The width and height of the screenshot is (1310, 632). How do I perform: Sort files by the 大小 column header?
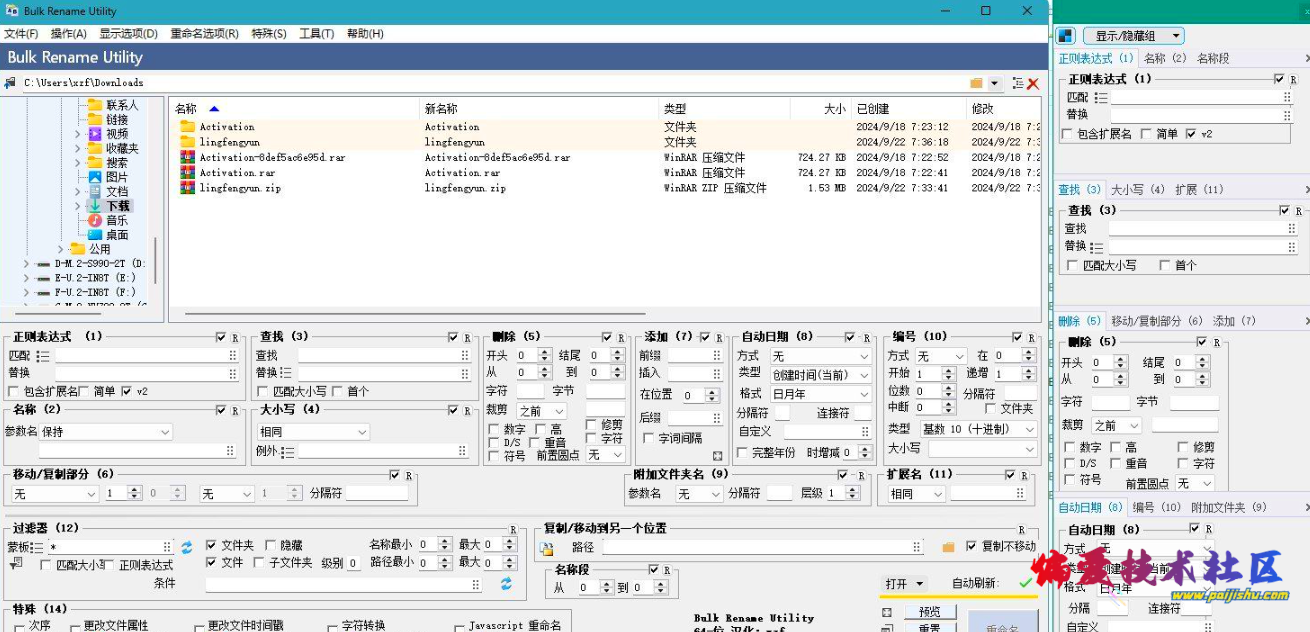pyautogui.click(x=820, y=109)
